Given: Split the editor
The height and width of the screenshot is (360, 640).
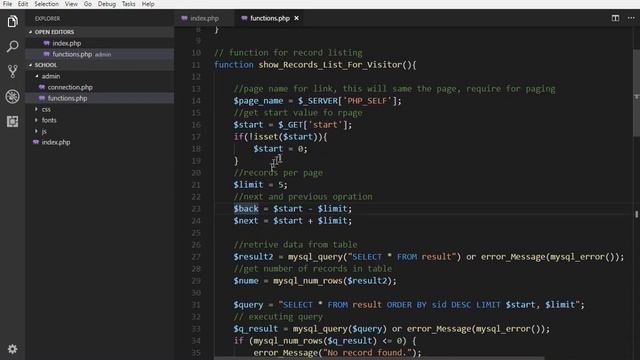Looking at the screenshot, I should tap(615, 18).
